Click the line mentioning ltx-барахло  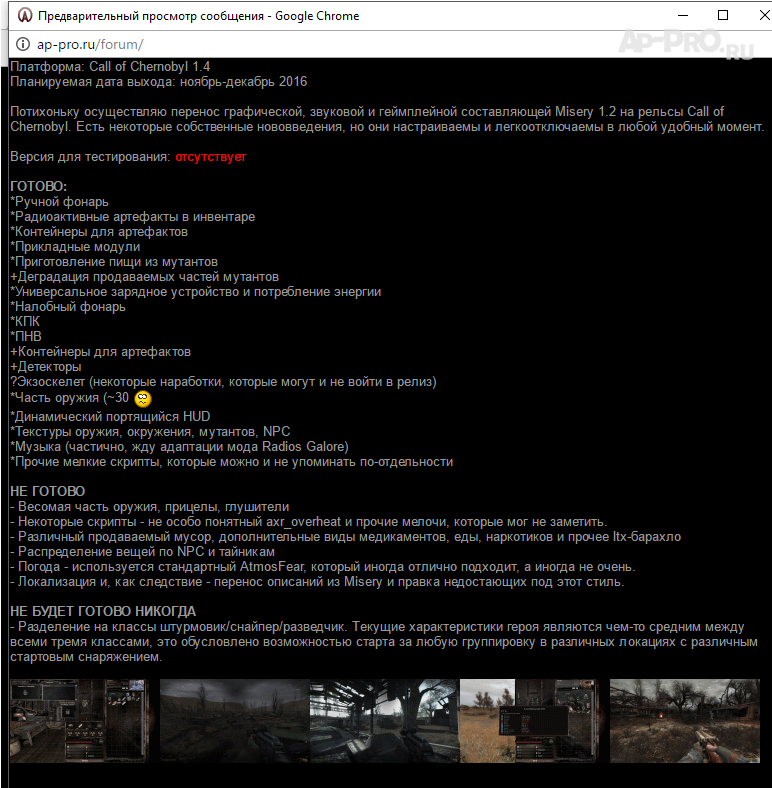click(x=346, y=537)
